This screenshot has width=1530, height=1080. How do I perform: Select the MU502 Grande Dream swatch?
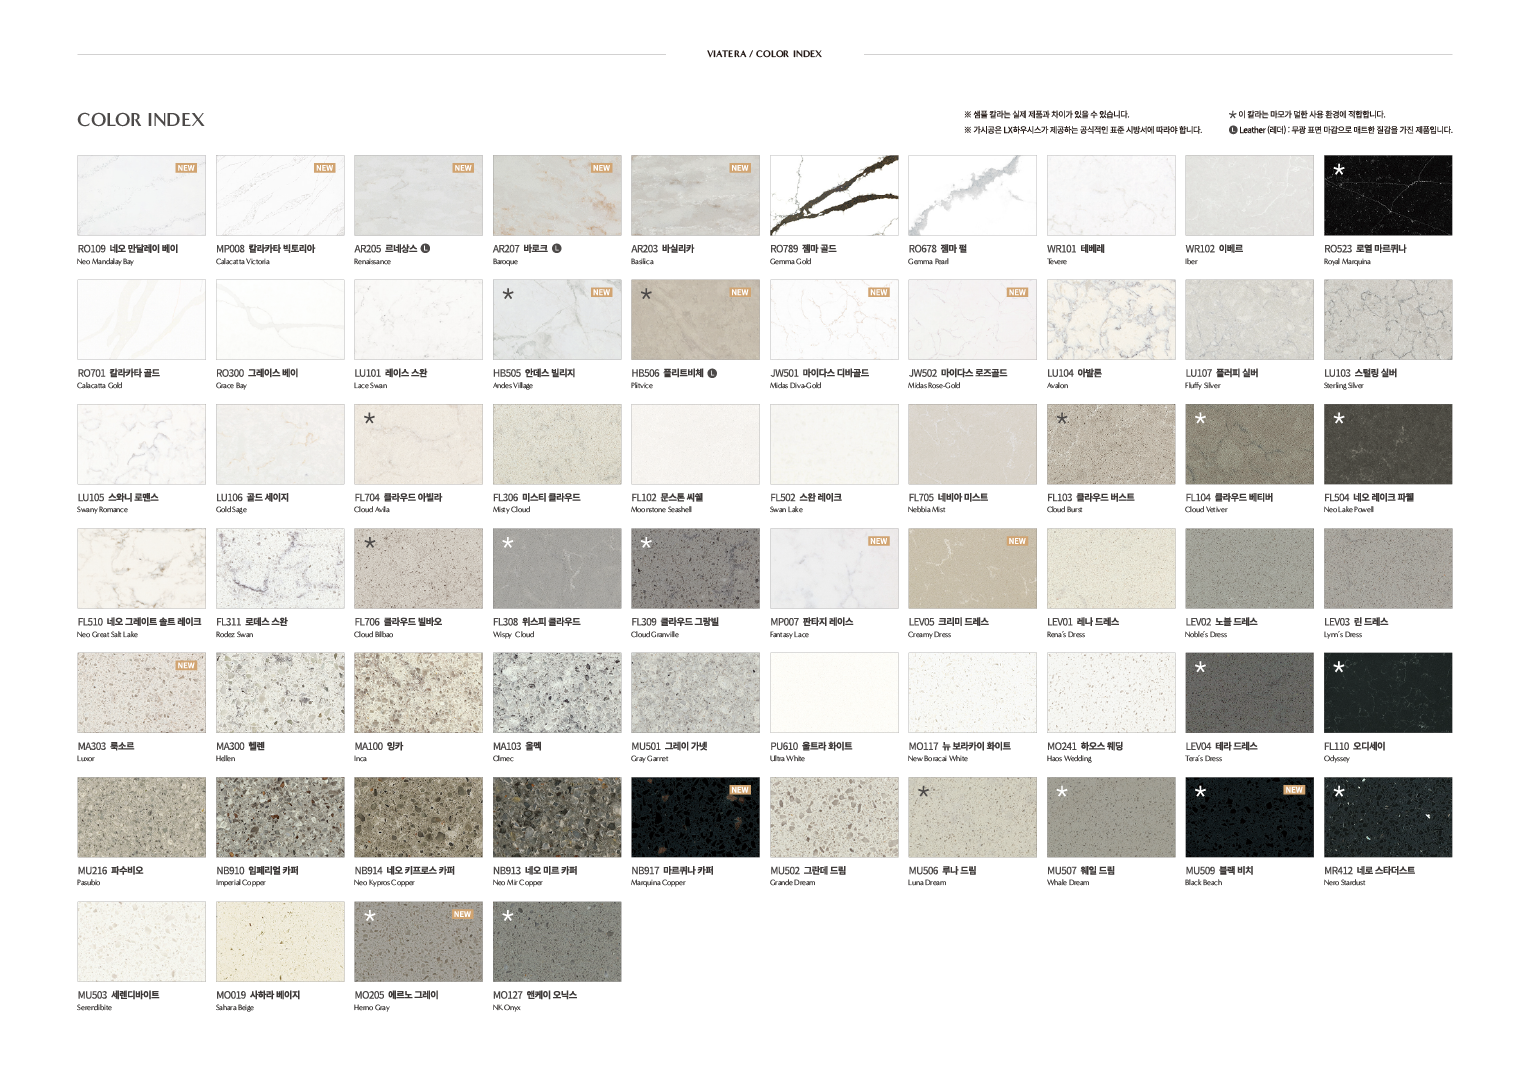(x=834, y=817)
